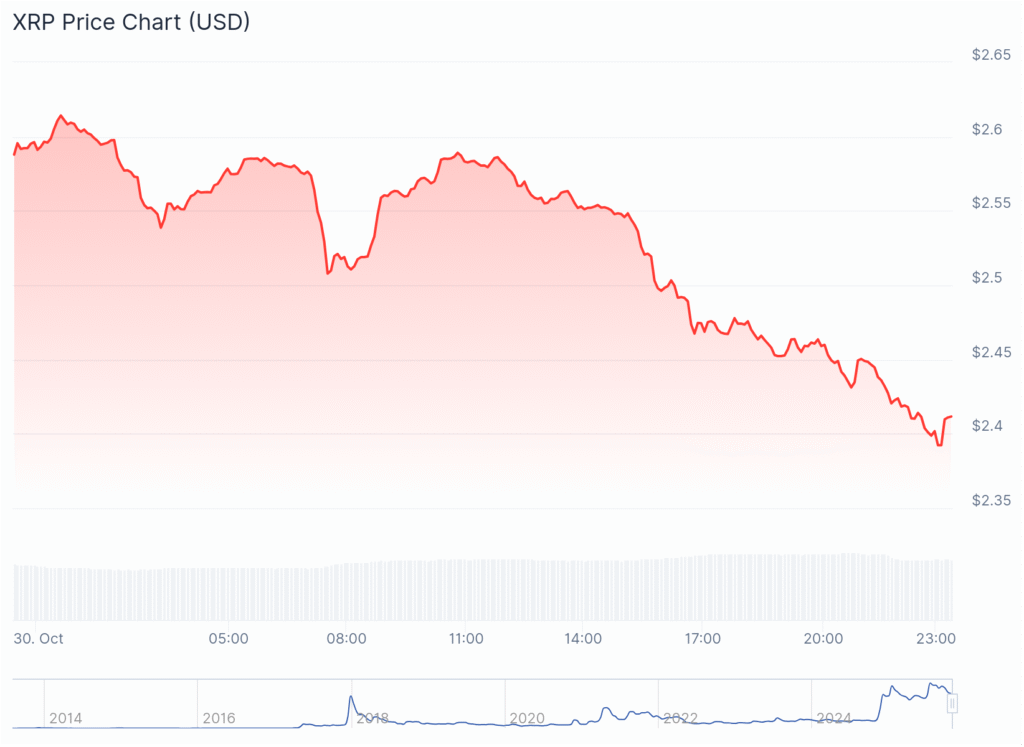Click the 30. Oct date axis label

[x=39, y=638]
